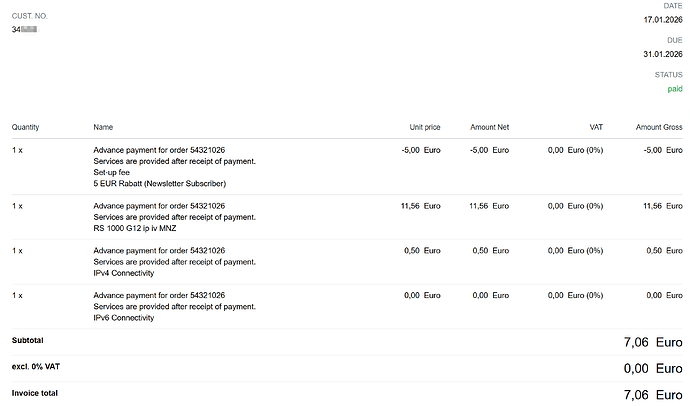Click the 11,56 Euro amount net
The width and height of the screenshot is (690, 406).
489,206
